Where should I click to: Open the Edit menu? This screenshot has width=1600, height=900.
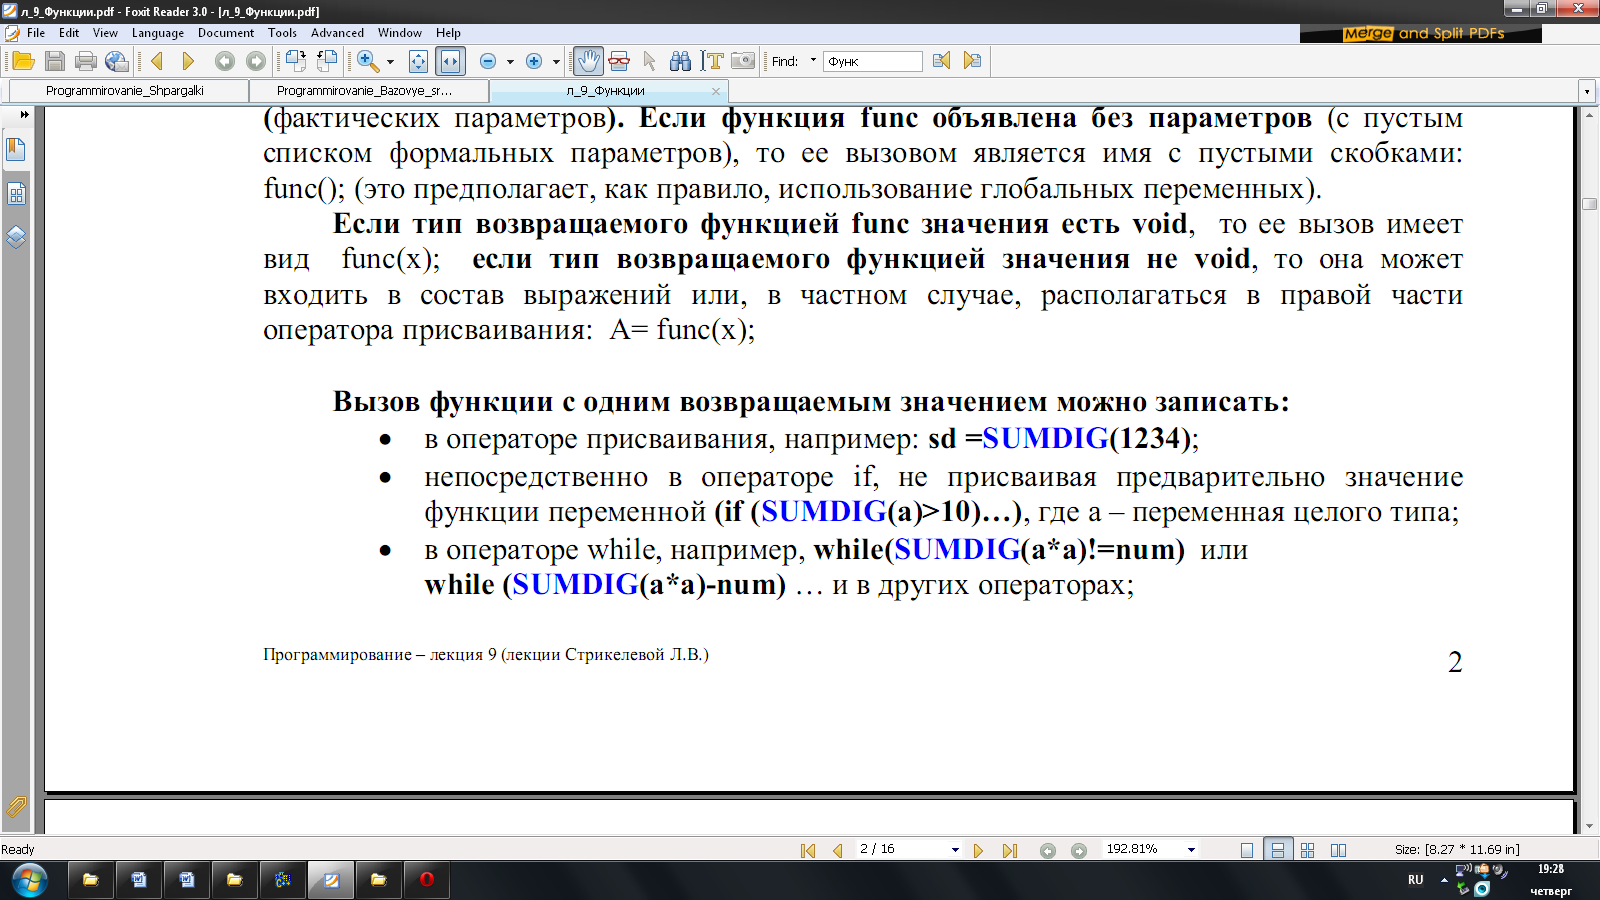pyautogui.click(x=69, y=33)
